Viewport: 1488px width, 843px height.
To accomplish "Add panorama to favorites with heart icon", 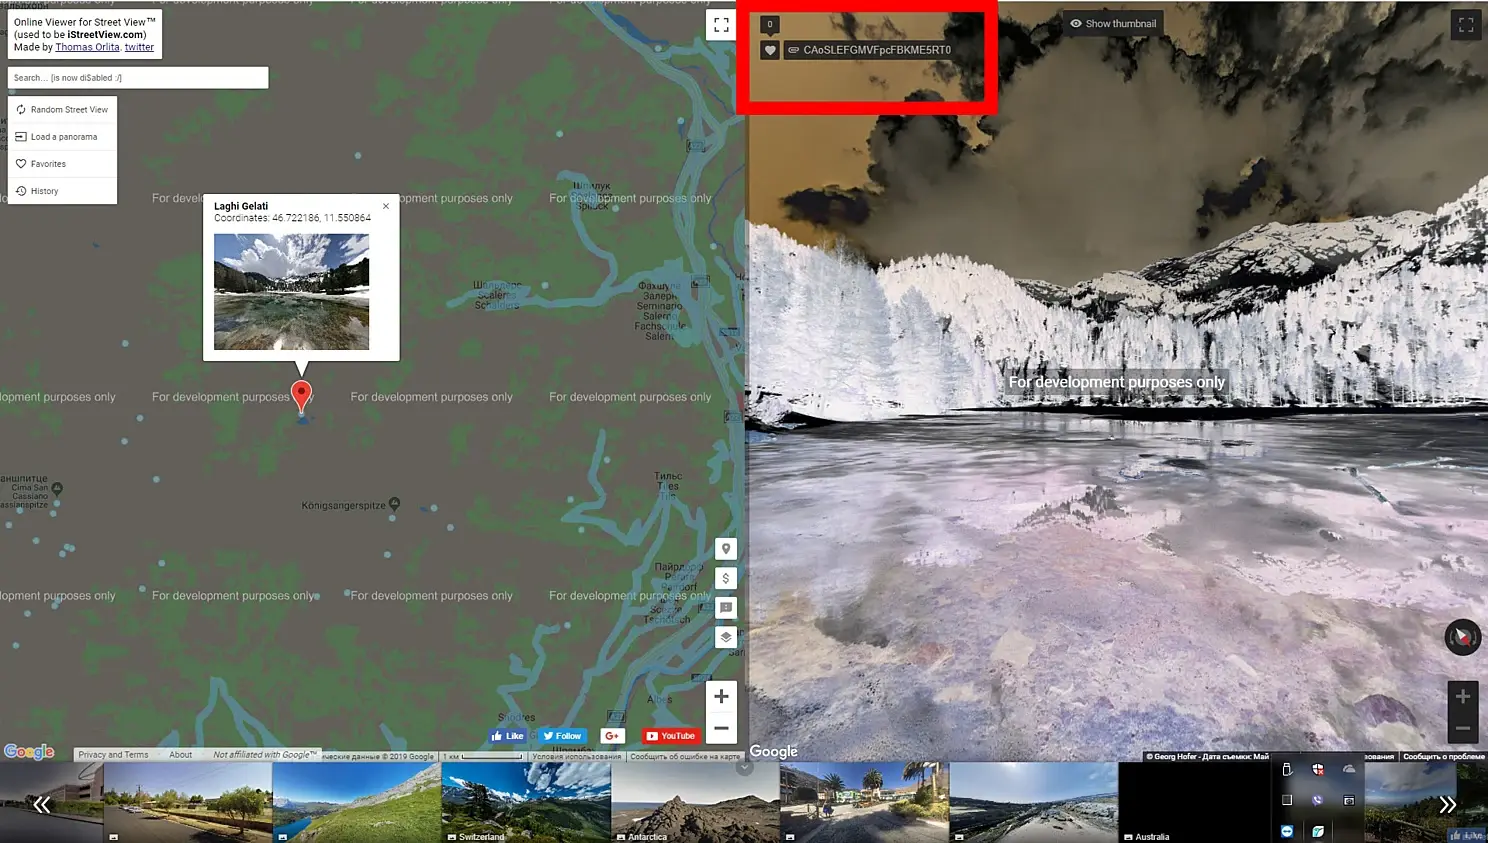I will [770, 50].
